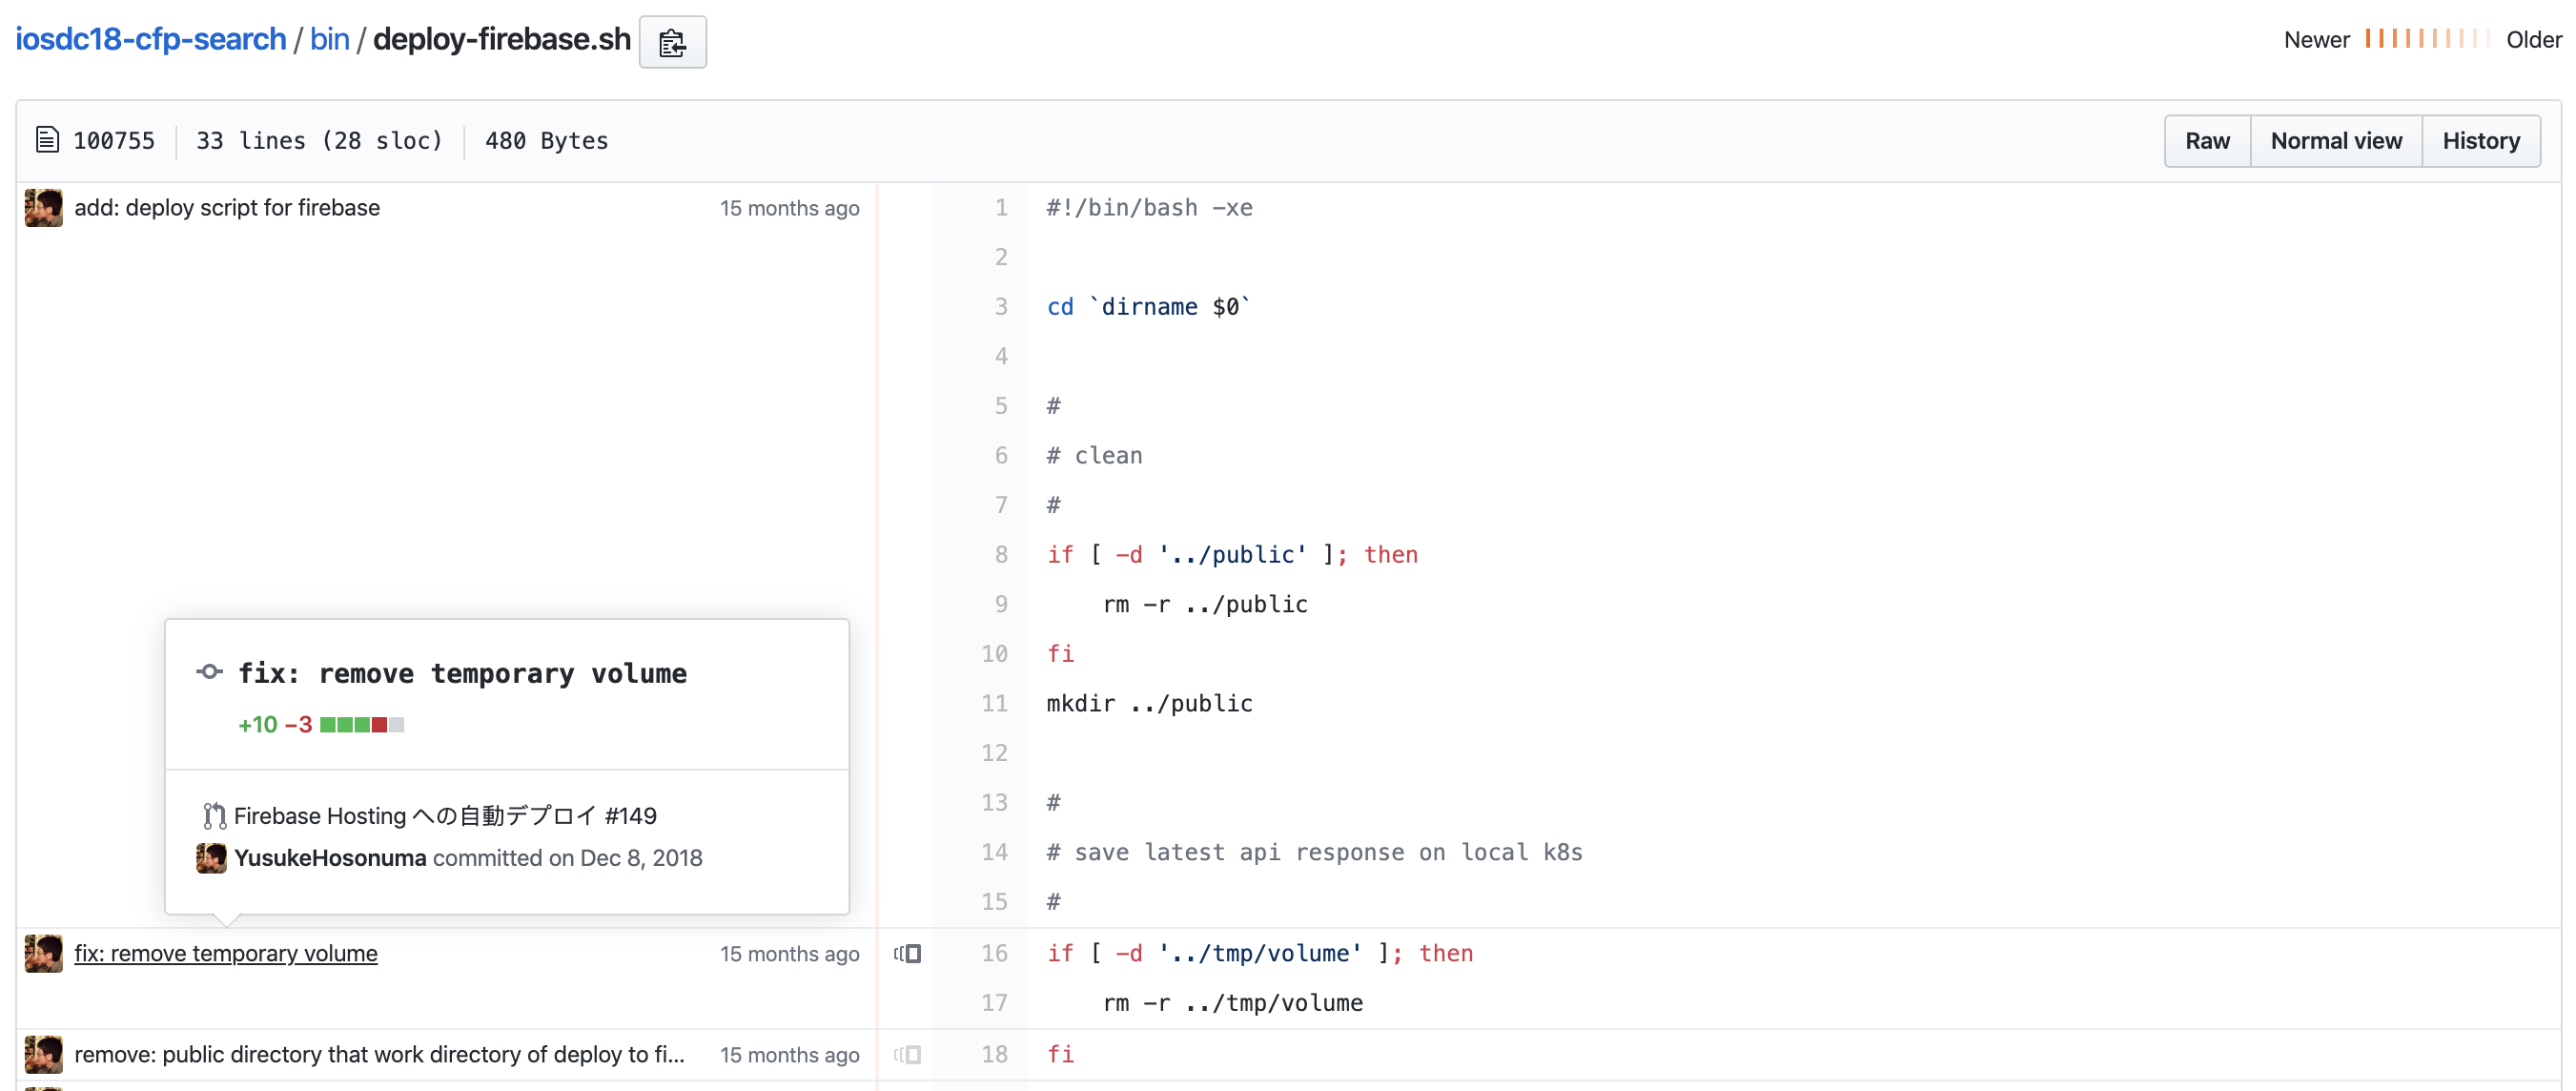Open Raw file view

tap(2206, 141)
